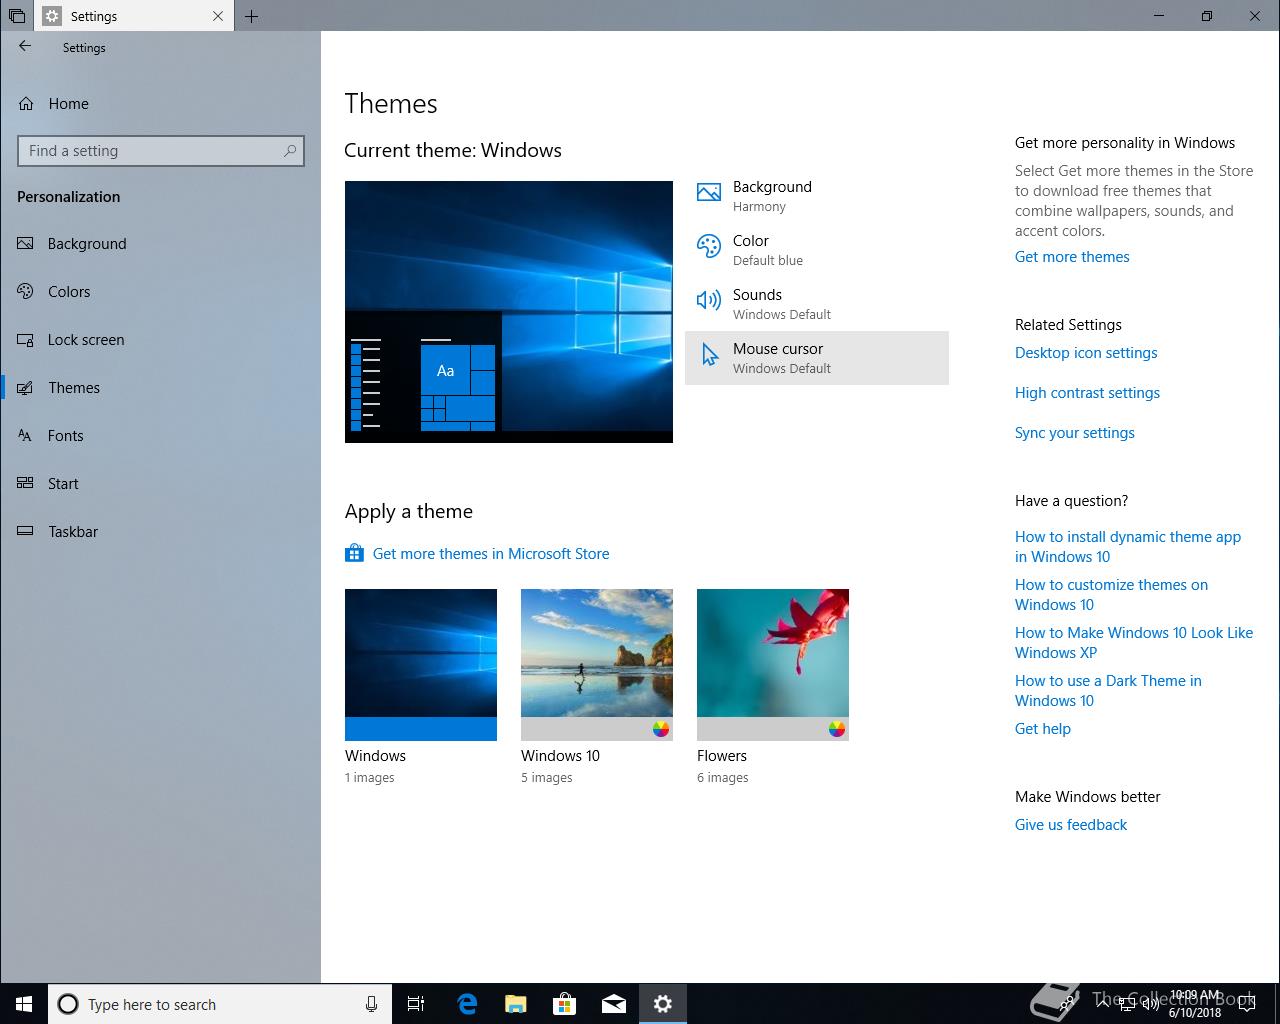
Task: Open the theme Color palette icon
Action: tap(709, 247)
